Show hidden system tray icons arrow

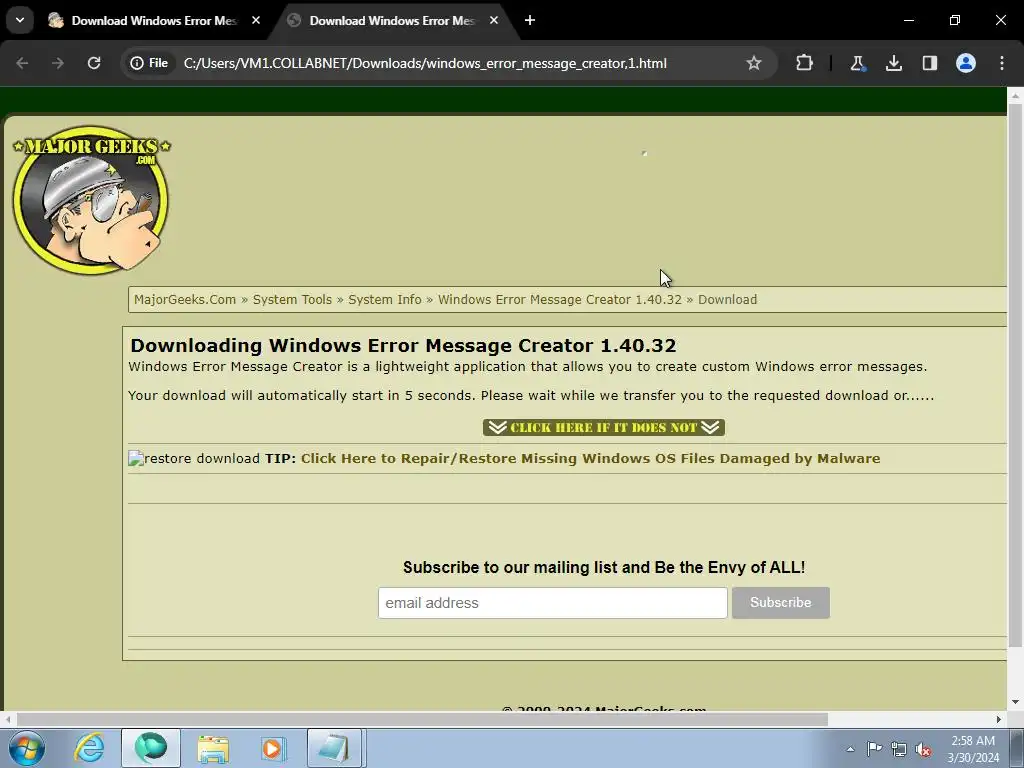pos(850,749)
